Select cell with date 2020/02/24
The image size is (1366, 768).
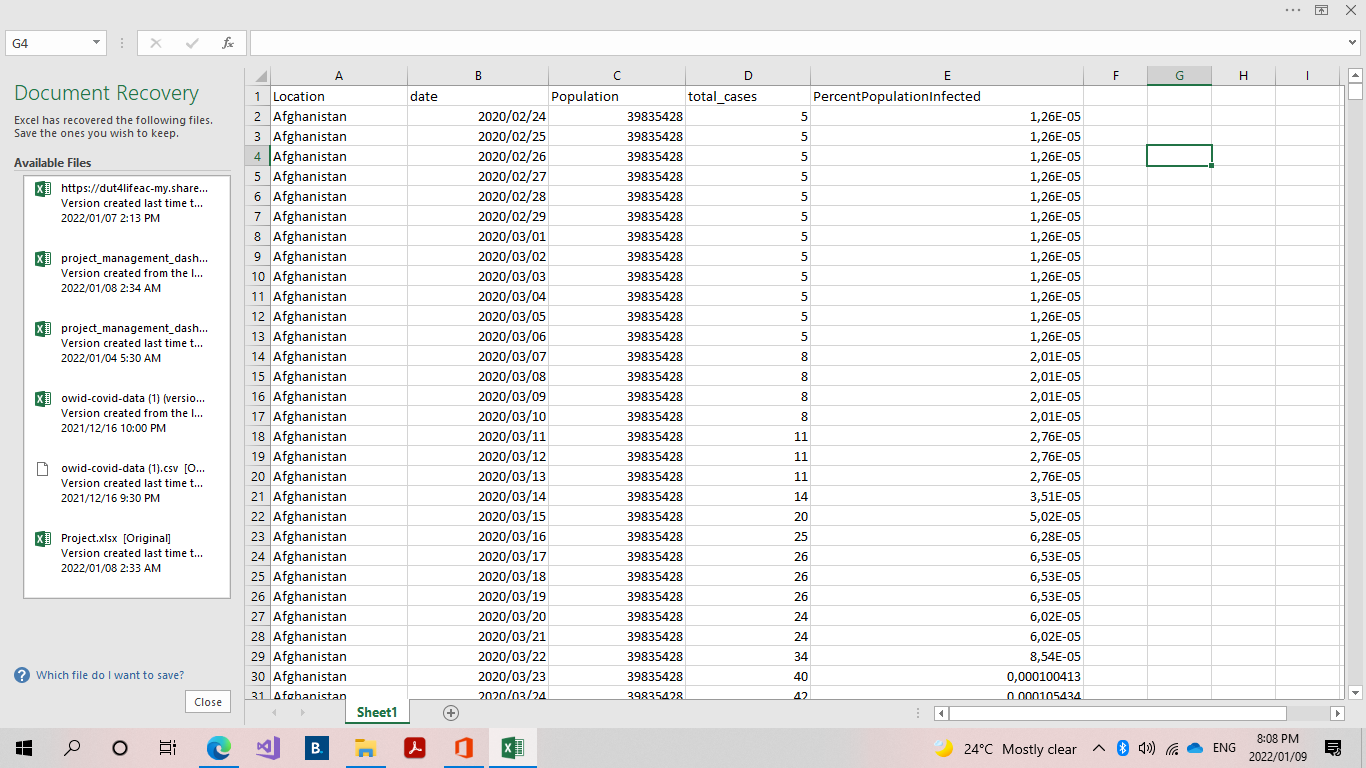coord(478,117)
